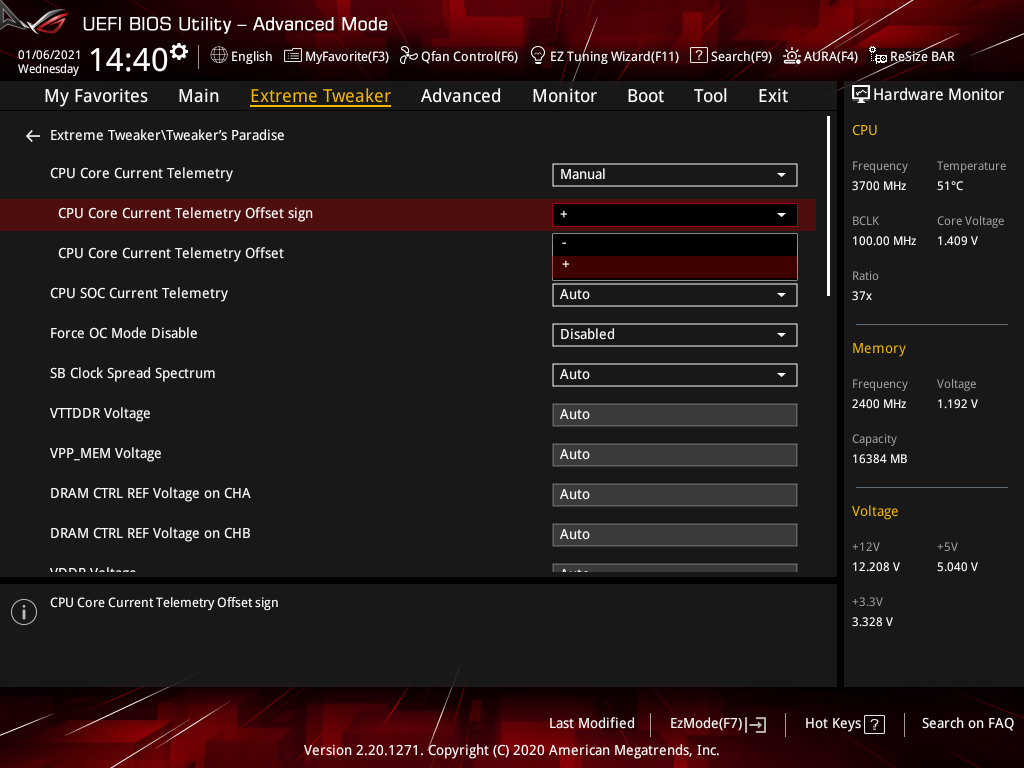
Task: Click the globe language icon
Action: point(219,56)
